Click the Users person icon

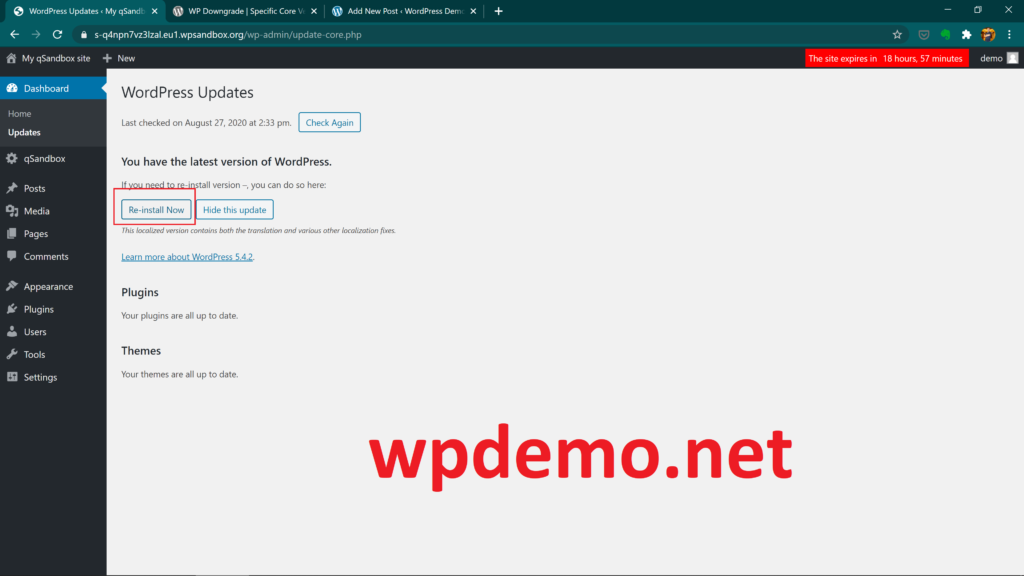pyautogui.click(x=12, y=332)
